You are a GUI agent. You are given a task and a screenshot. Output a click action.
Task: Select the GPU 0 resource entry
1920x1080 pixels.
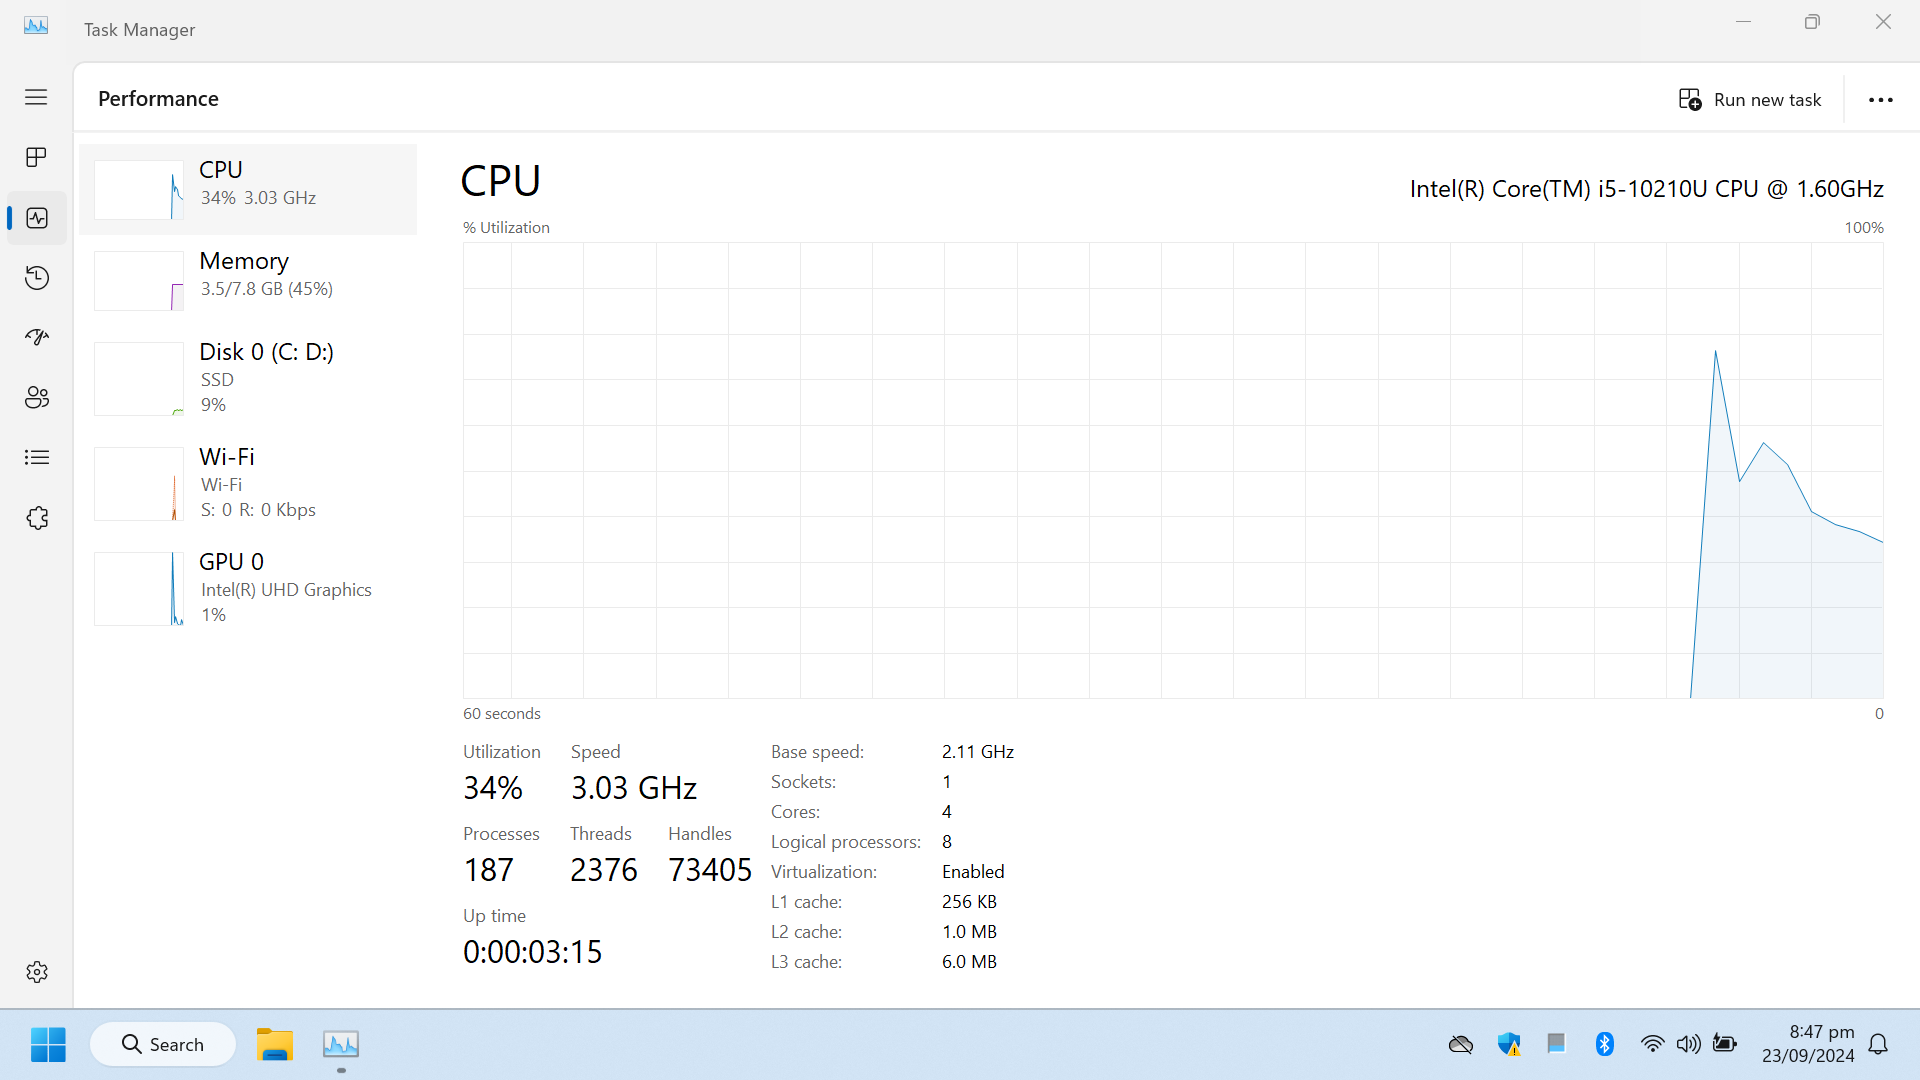click(248, 588)
